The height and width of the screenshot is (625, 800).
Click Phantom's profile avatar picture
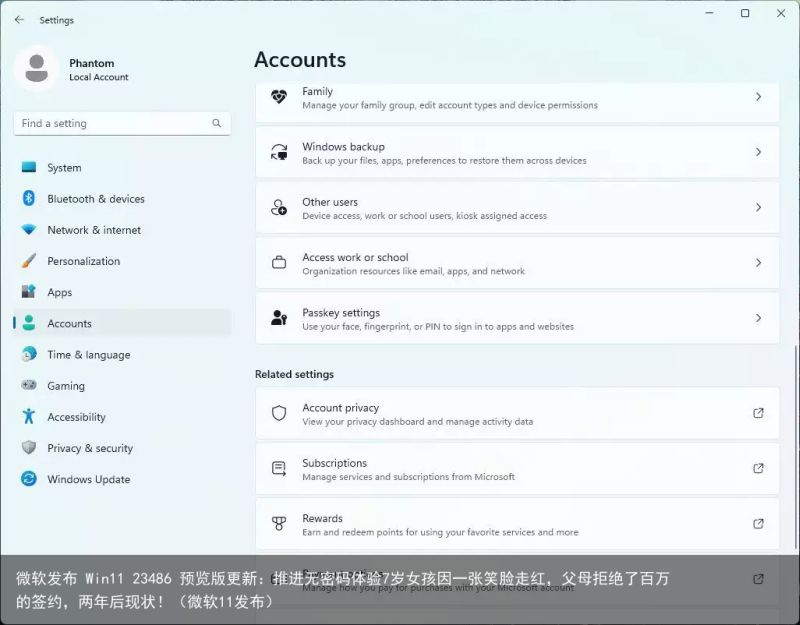pyautogui.click(x=37, y=69)
